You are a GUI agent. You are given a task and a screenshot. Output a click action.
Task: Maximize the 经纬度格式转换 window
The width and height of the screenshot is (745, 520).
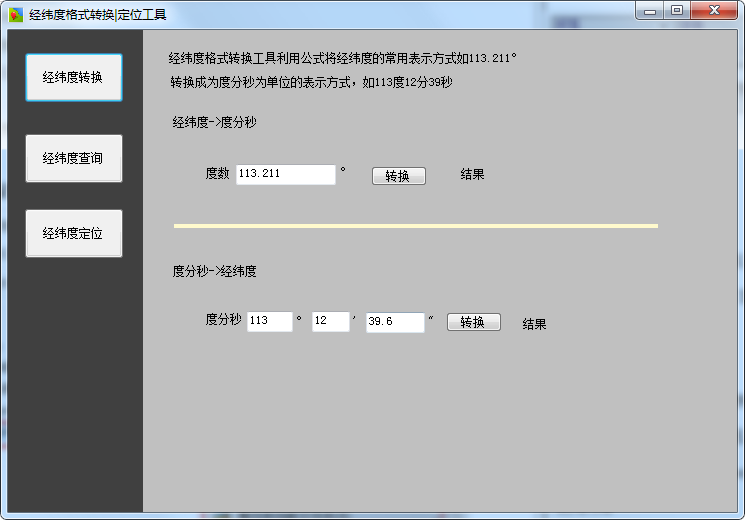coord(677,10)
